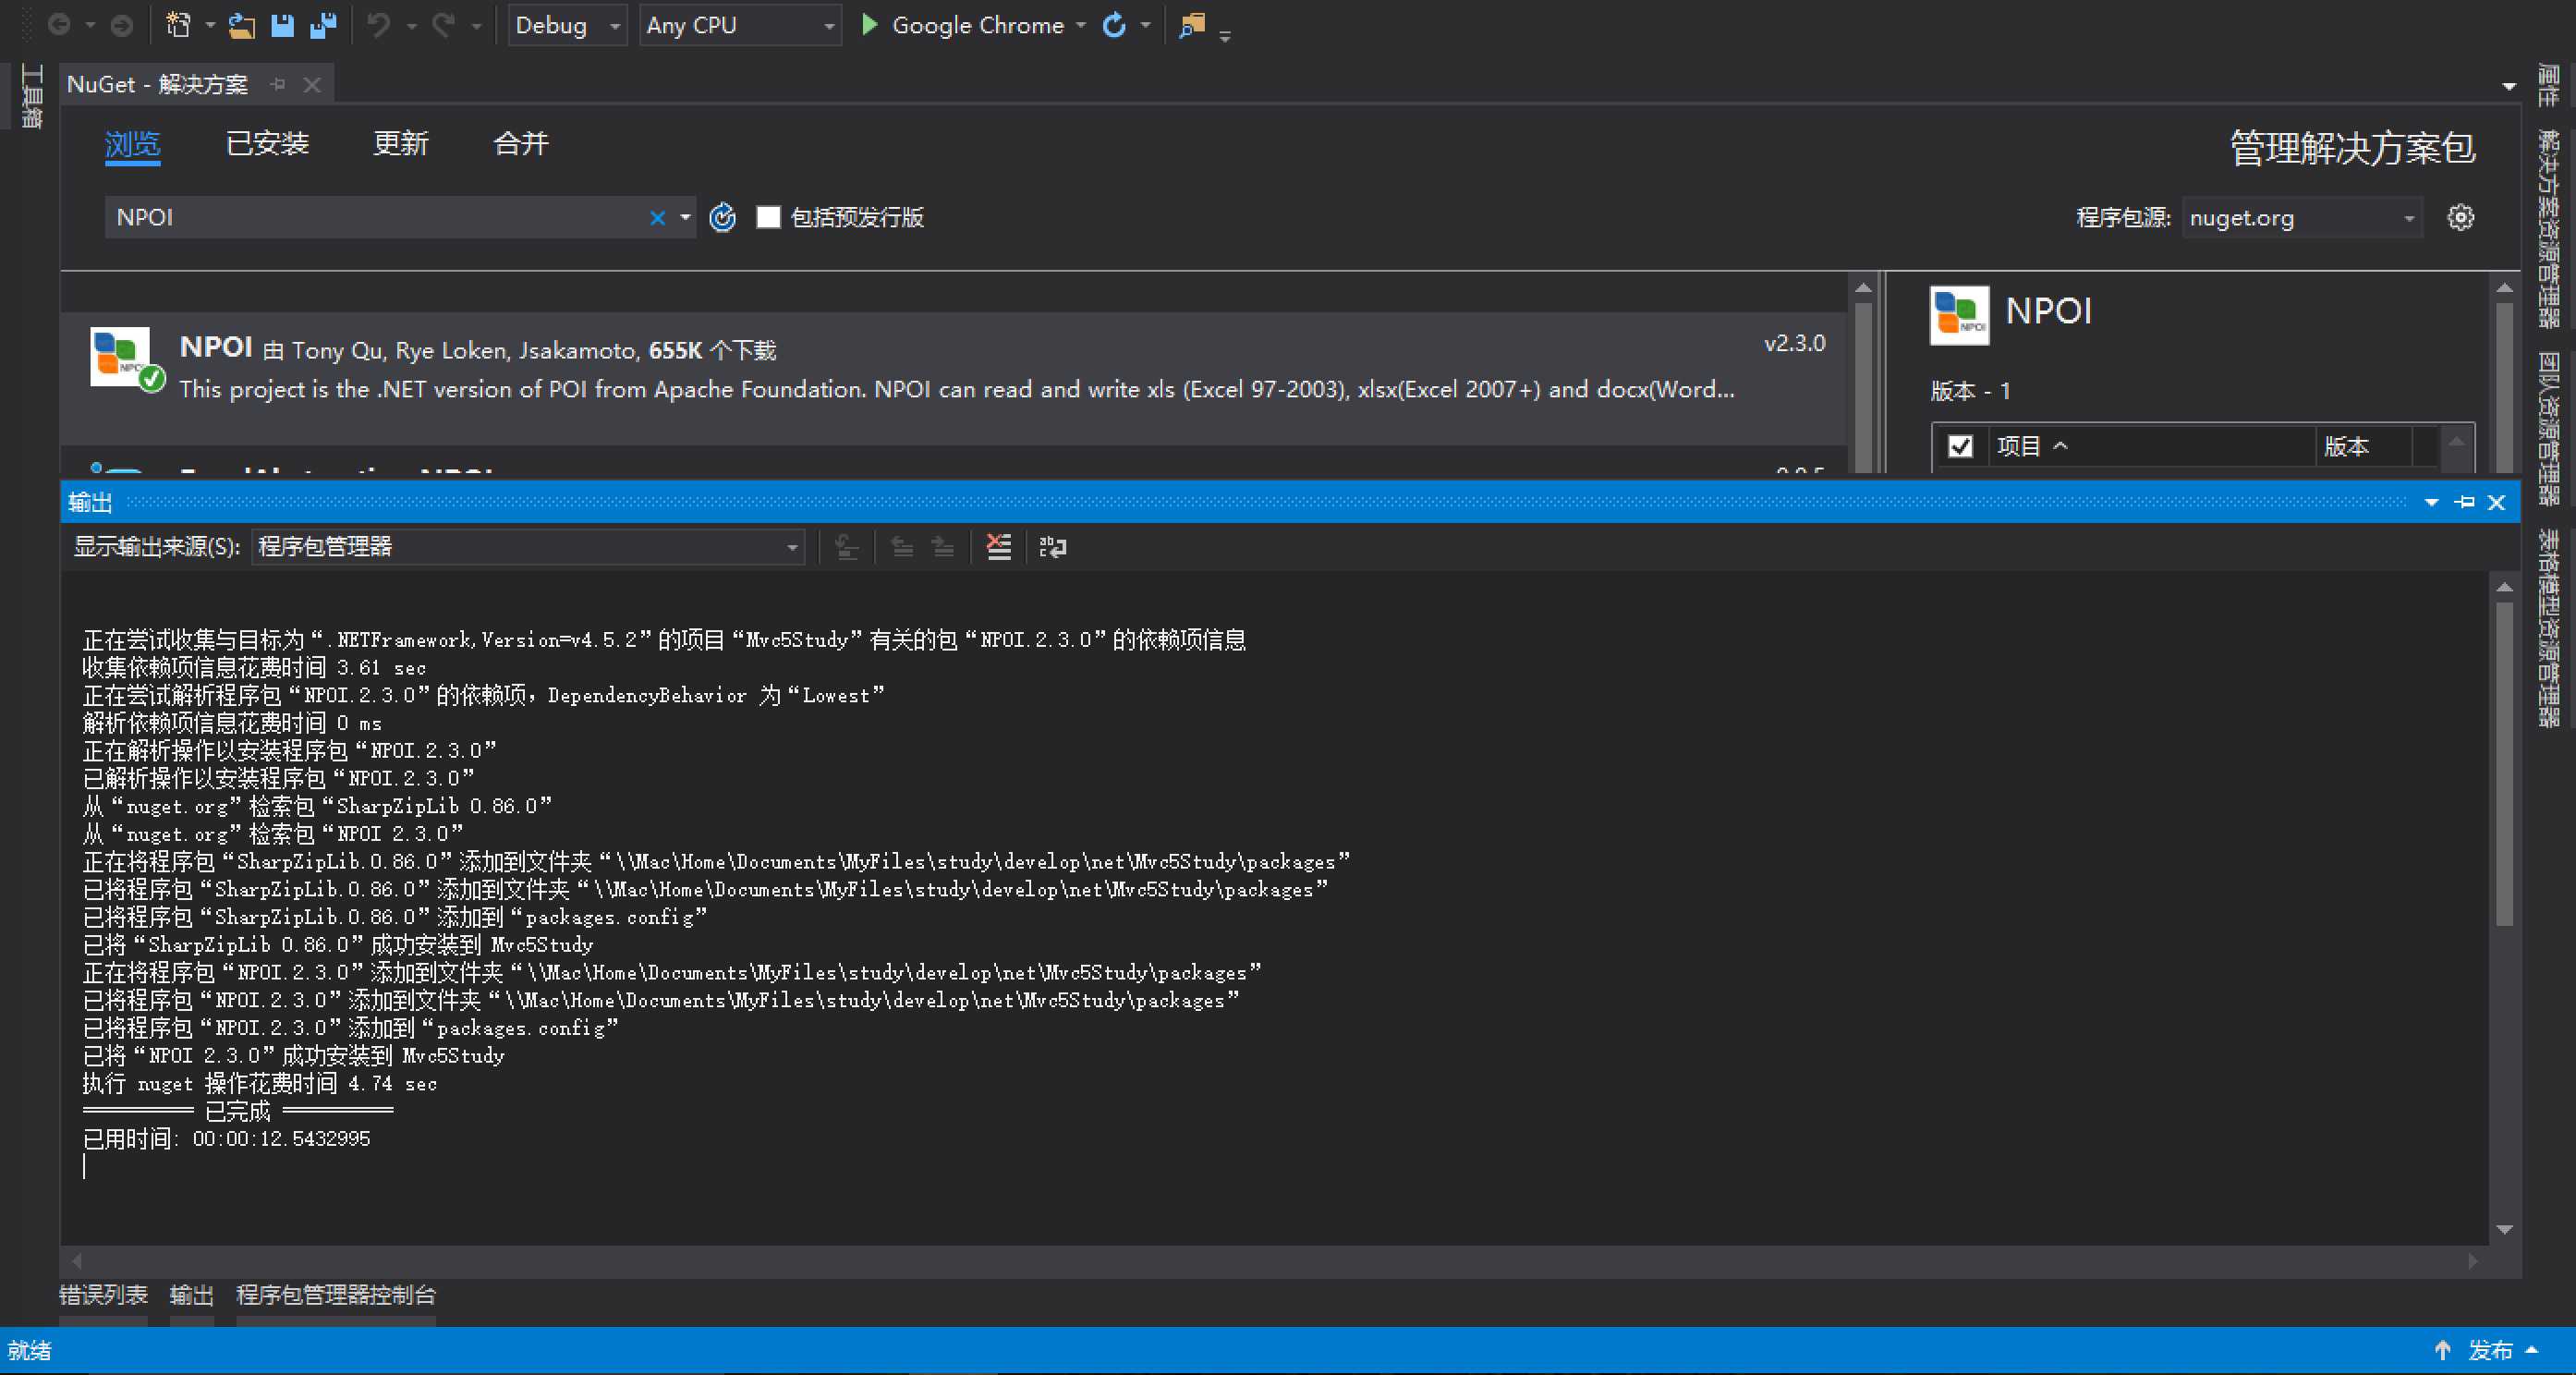
Task: Click the refresh/update packages icon
Action: point(721,216)
